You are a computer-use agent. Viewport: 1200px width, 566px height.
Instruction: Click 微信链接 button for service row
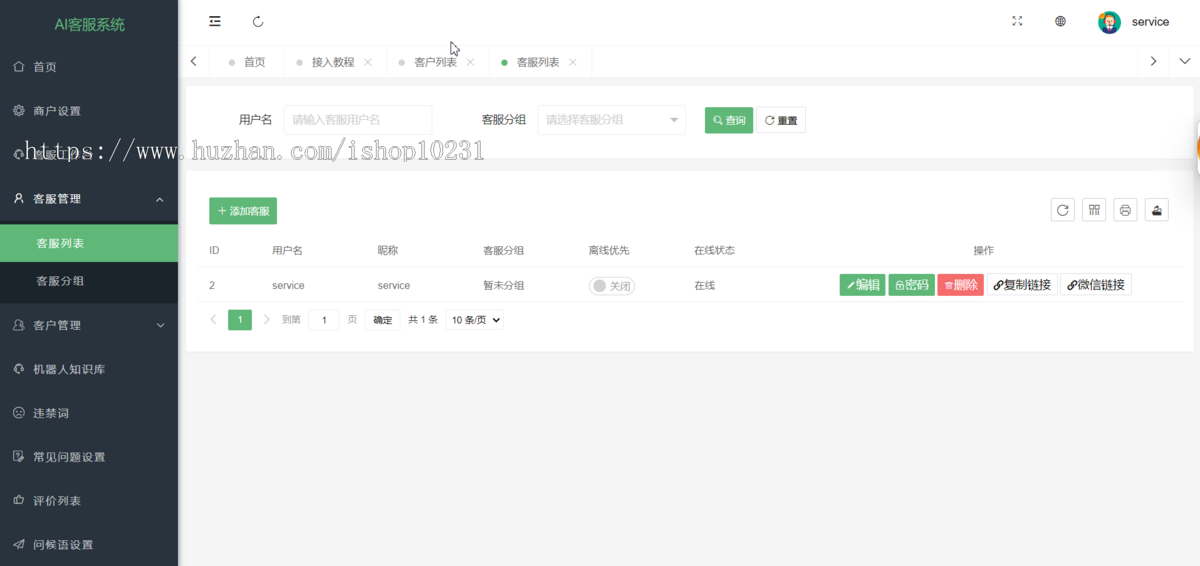(x=1096, y=285)
